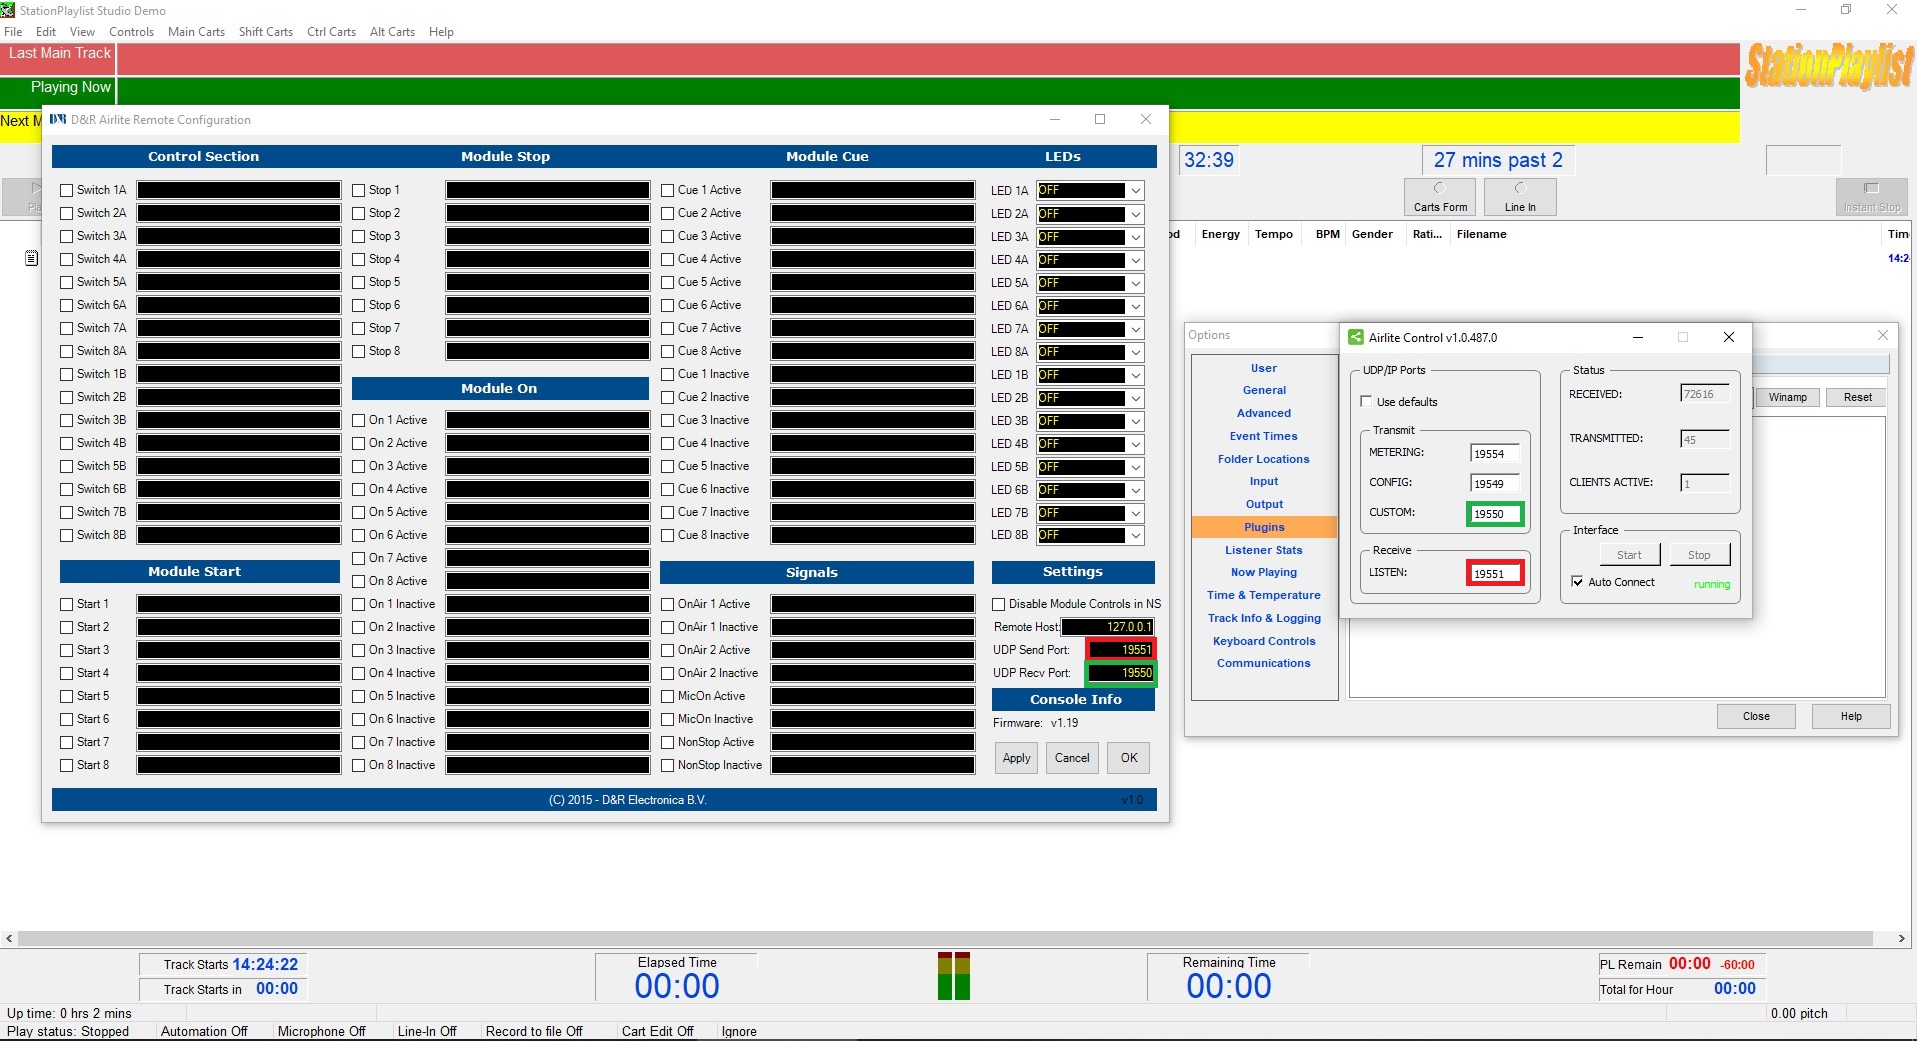Toggle the Line In toolbar button
This screenshot has height=1041, width=1917.
tap(1519, 197)
